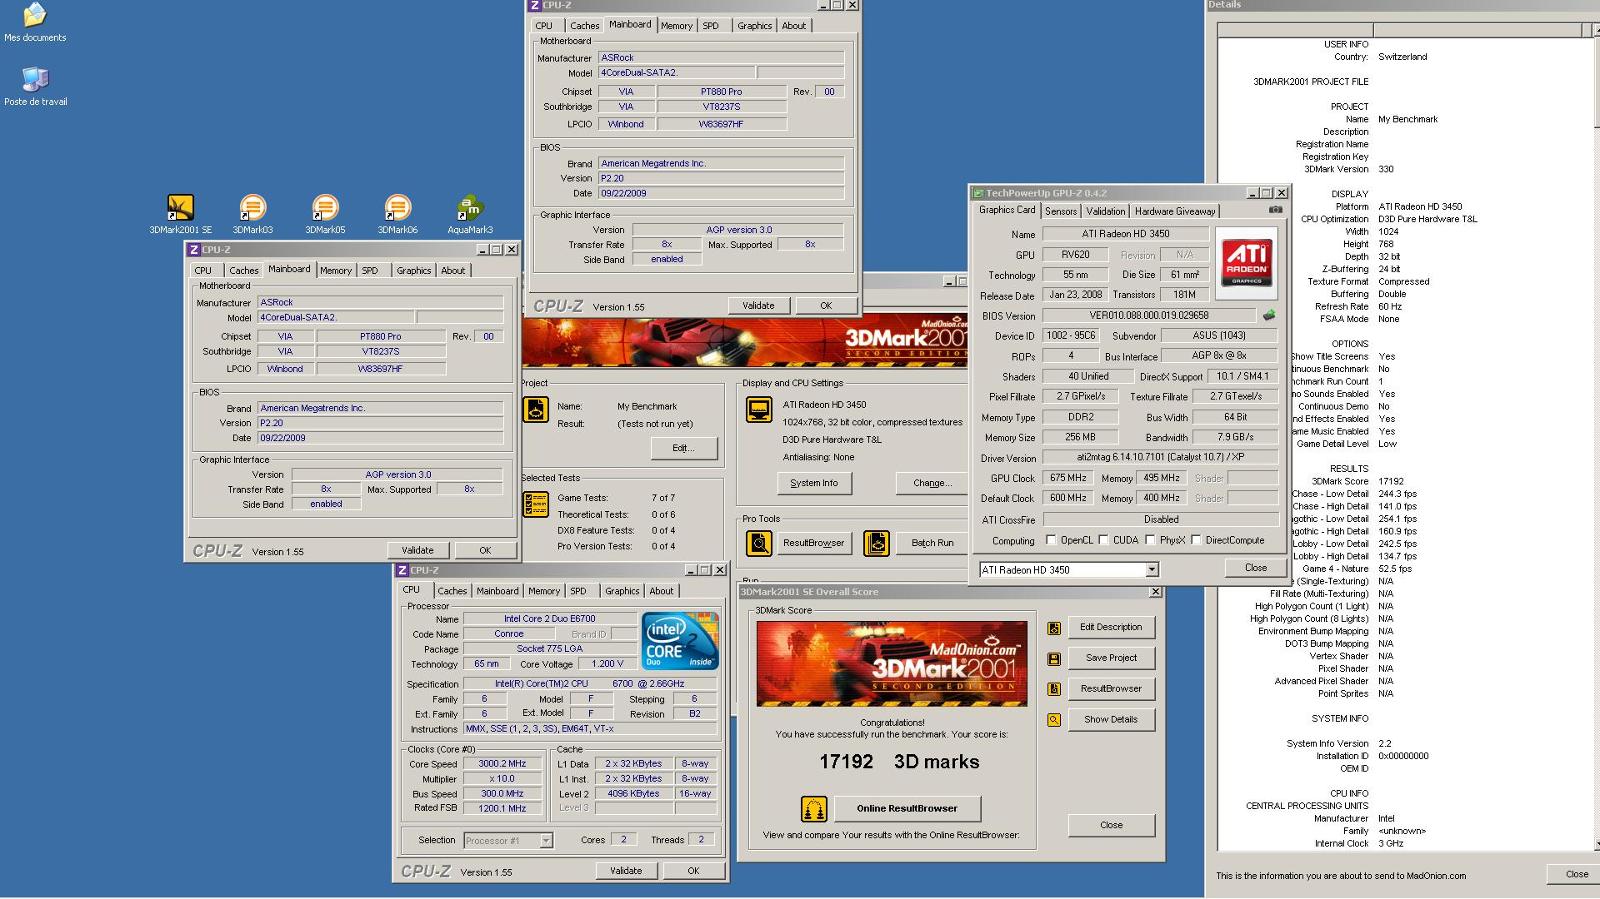Click the CPU tab in left CPU-Z window
The width and height of the screenshot is (1600, 899).
coord(203,271)
